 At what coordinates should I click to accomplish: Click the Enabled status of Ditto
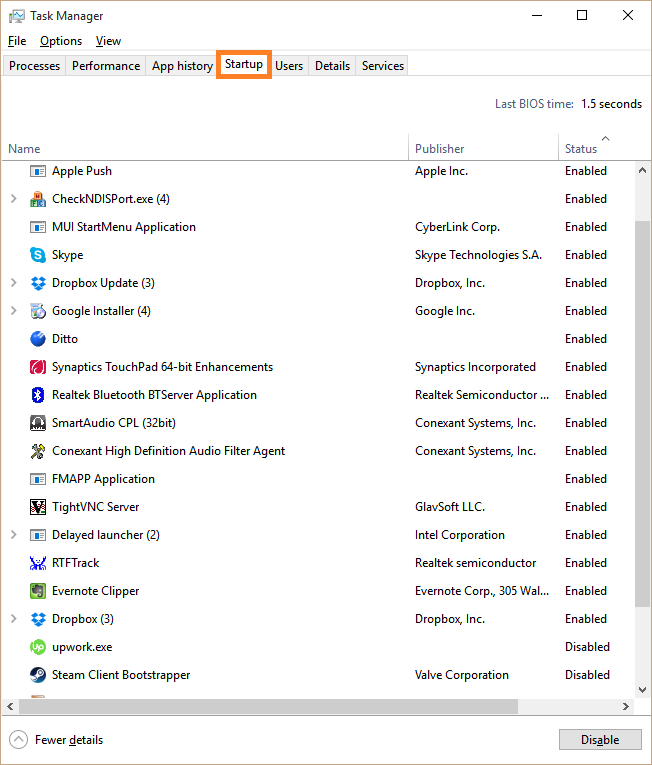586,339
